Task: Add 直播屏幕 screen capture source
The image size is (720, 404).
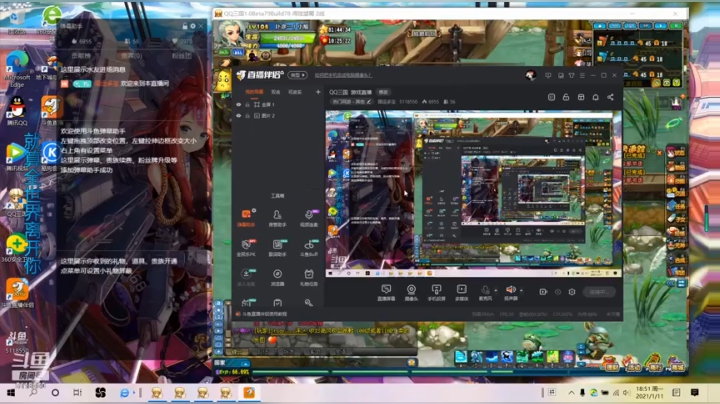Action: point(386,292)
